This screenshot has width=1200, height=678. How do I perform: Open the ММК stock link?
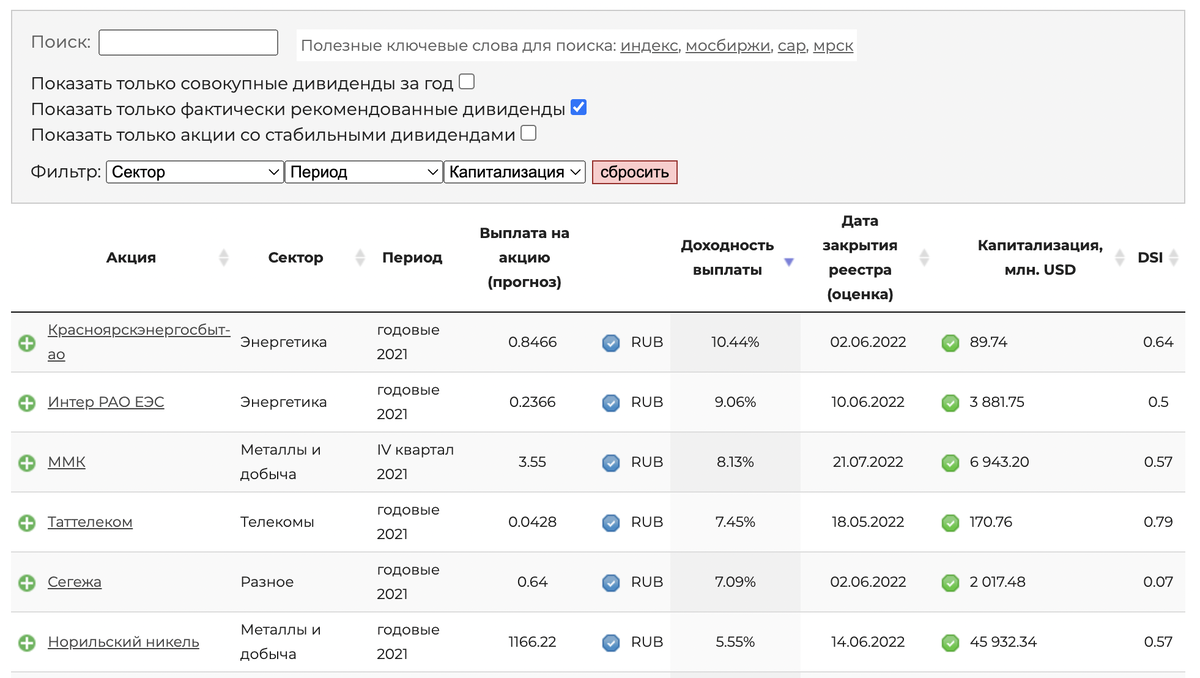point(67,462)
